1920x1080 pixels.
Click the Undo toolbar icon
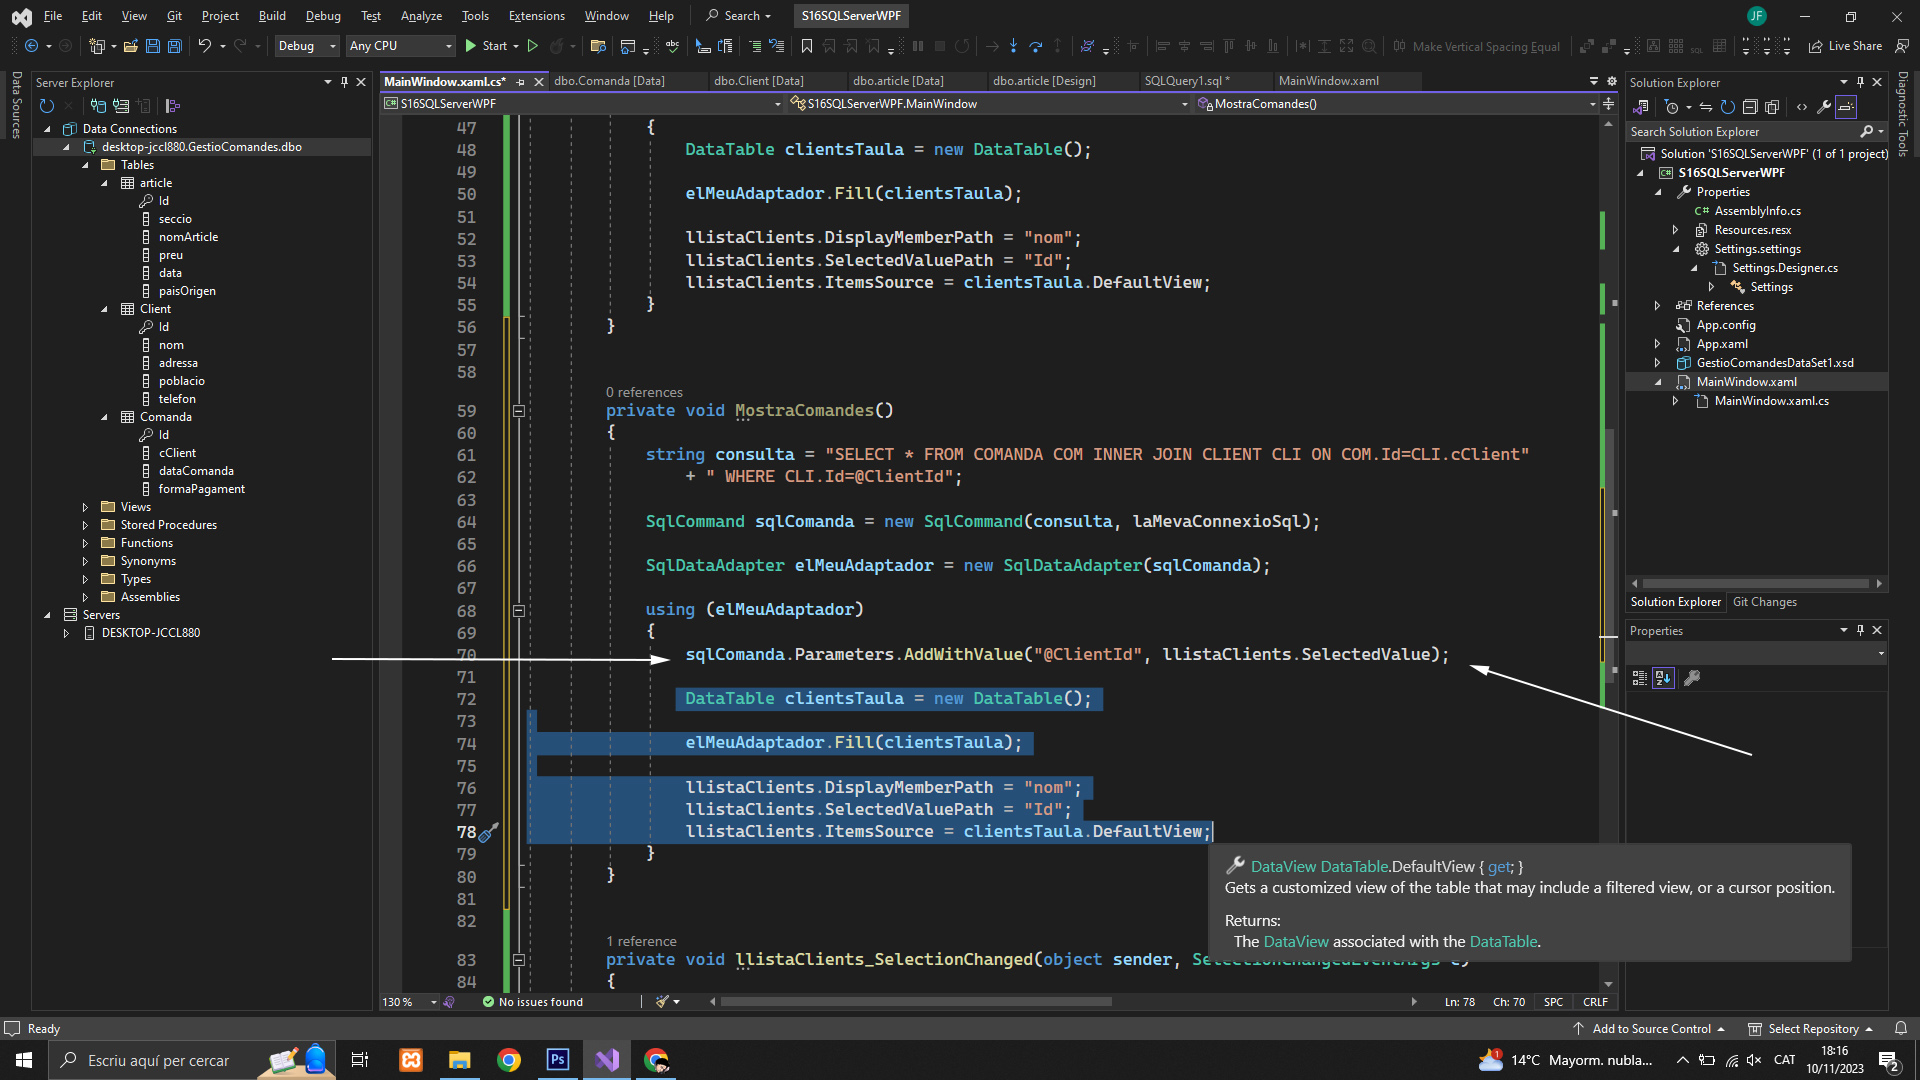point(204,46)
